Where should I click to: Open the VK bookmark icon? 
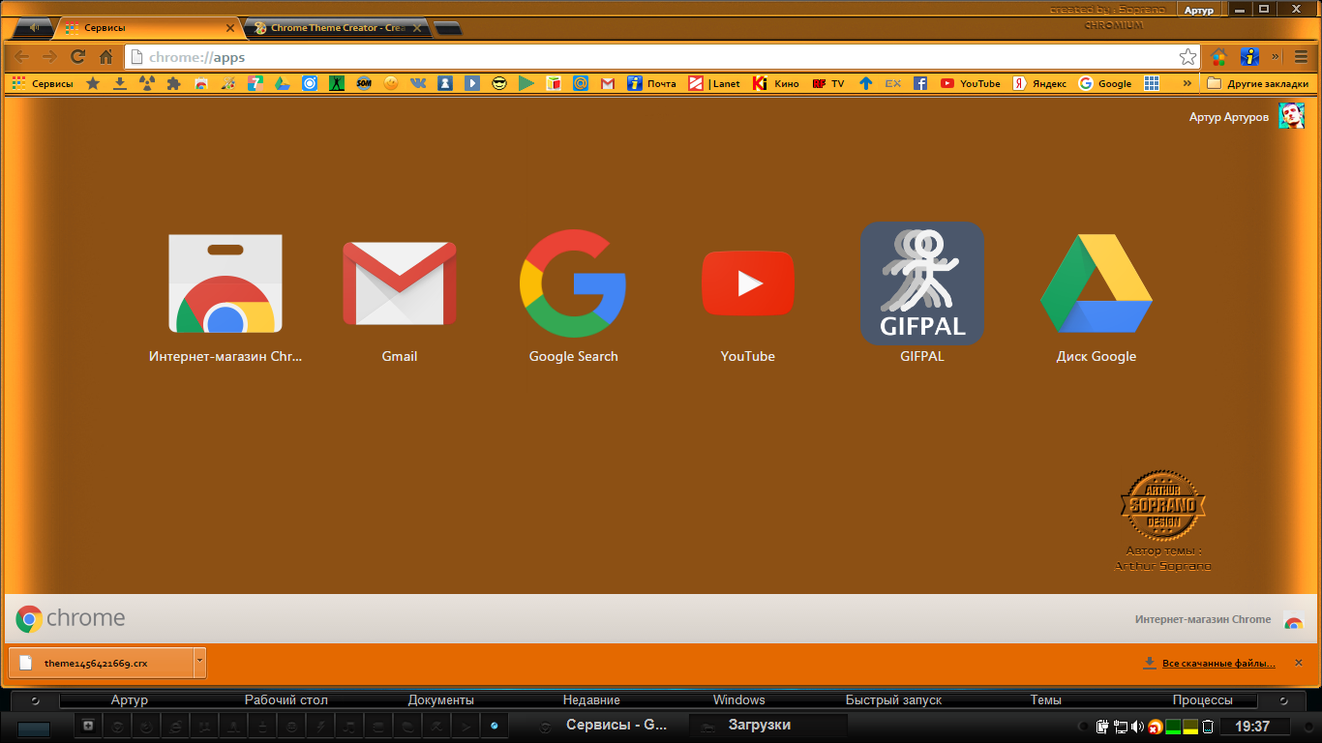tap(418, 84)
